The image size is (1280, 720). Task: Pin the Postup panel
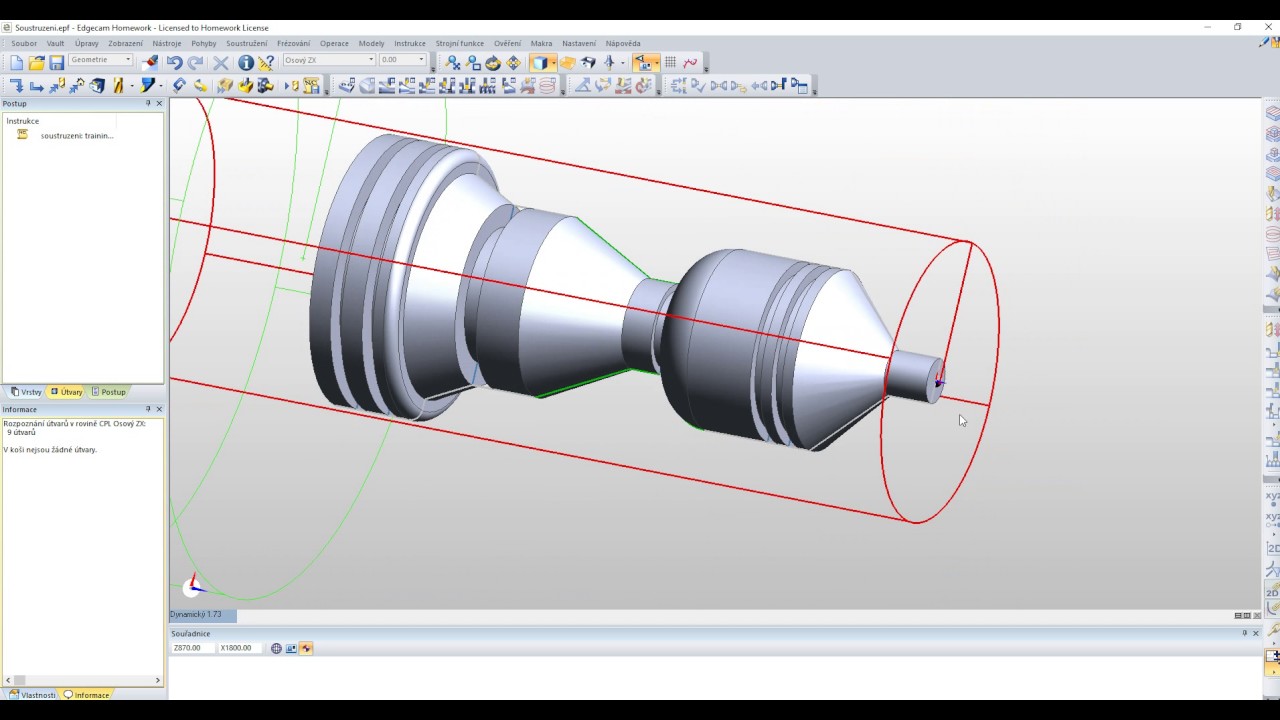pyautogui.click(x=148, y=103)
